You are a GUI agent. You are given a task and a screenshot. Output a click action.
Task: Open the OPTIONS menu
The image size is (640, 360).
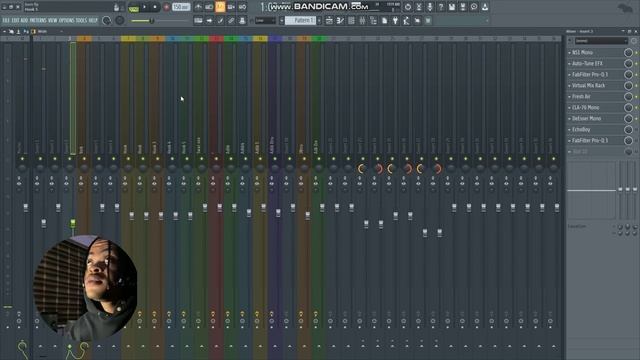coord(67,20)
